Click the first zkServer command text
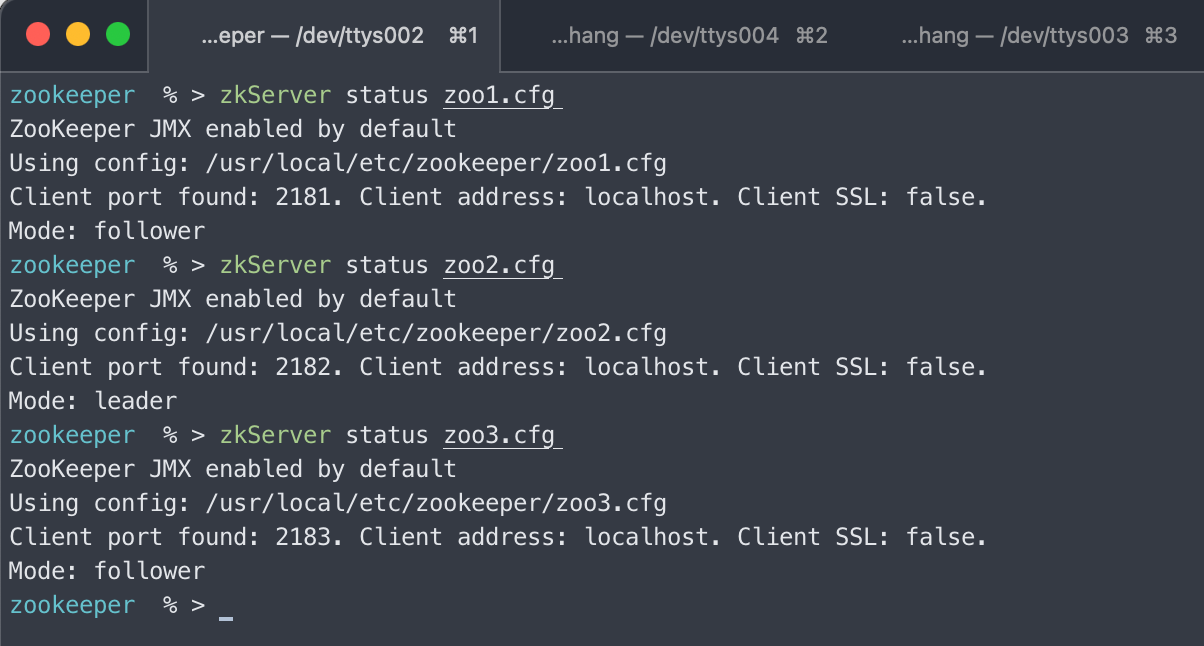The width and height of the screenshot is (1204, 646). pyautogui.click(x=275, y=96)
